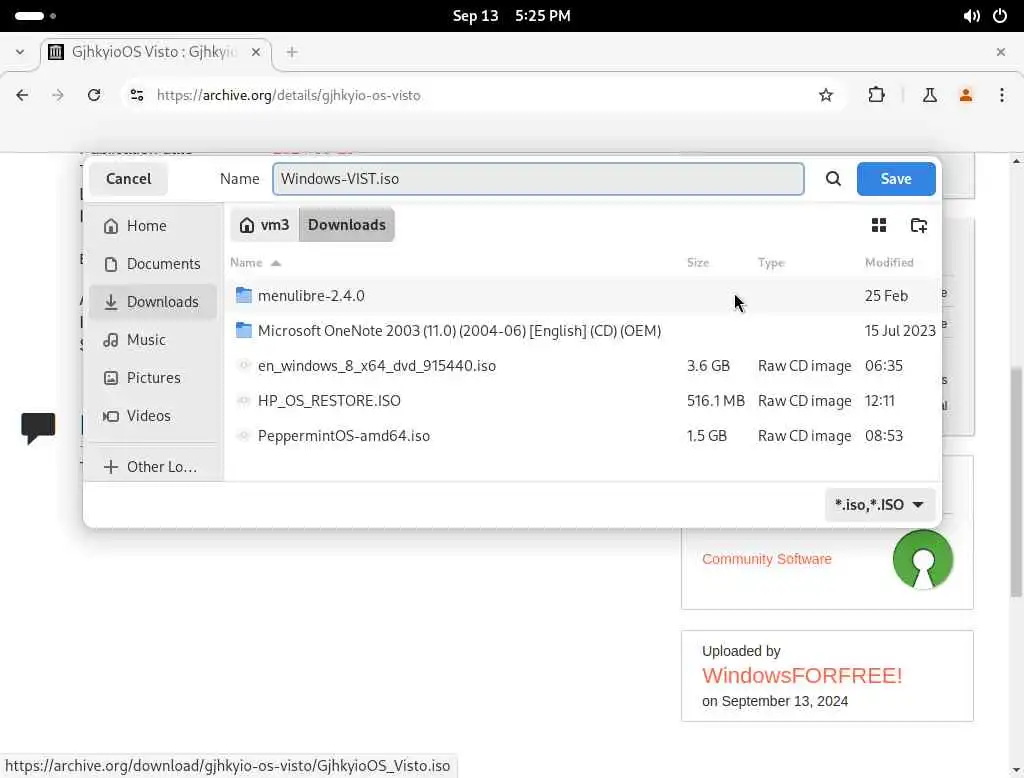The width and height of the screenshot is (1024, 778).
Task: Select the menulibre-2.4.0 folder
Action: coord(584,295)
